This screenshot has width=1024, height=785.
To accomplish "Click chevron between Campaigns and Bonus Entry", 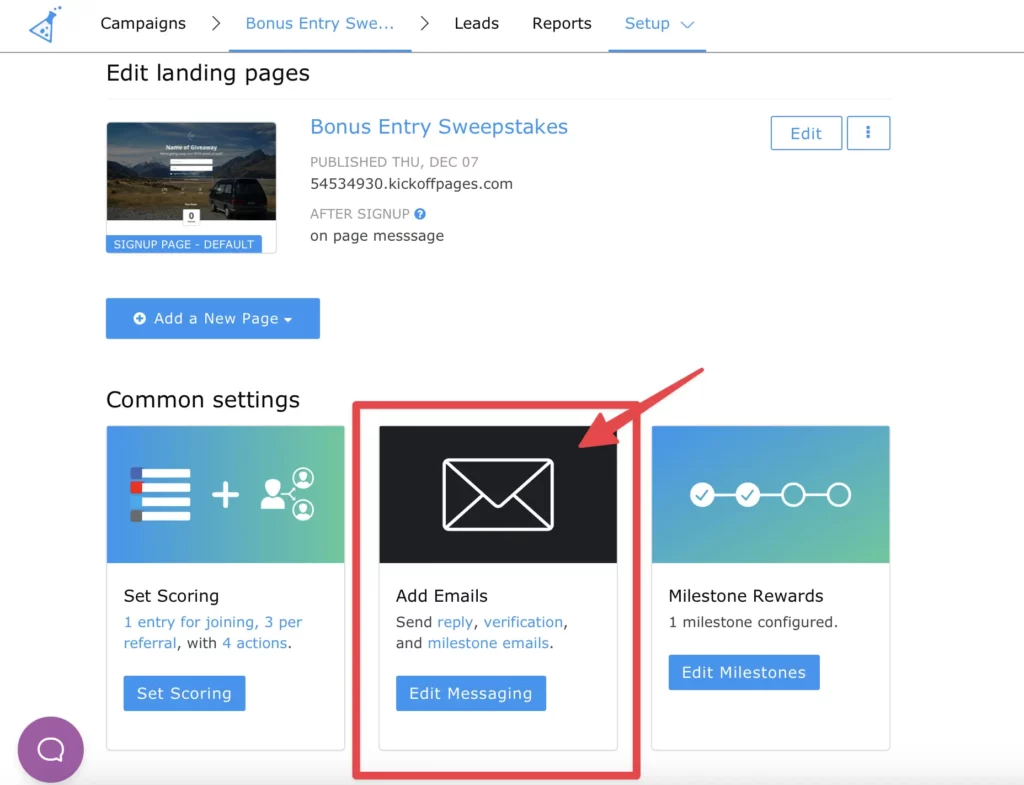I will coord(216,24).
